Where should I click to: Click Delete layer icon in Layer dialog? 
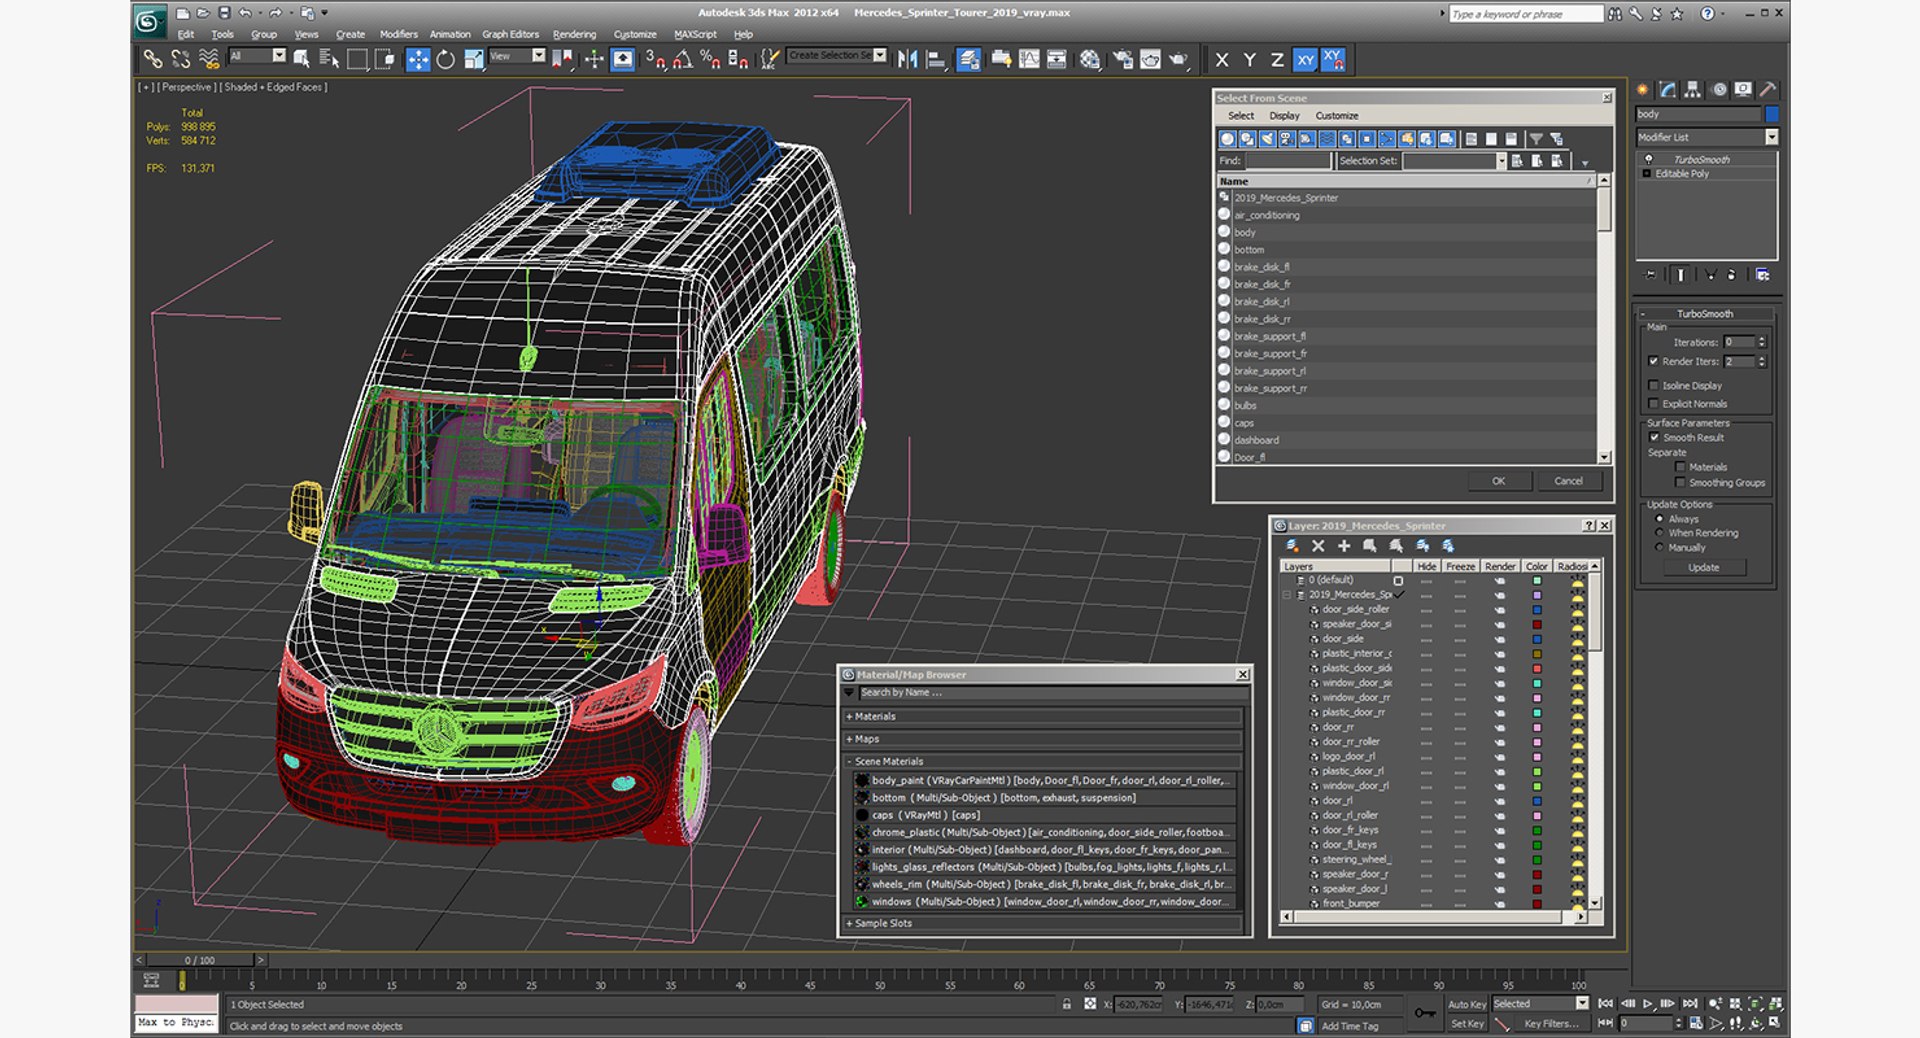pos(1318,546)
